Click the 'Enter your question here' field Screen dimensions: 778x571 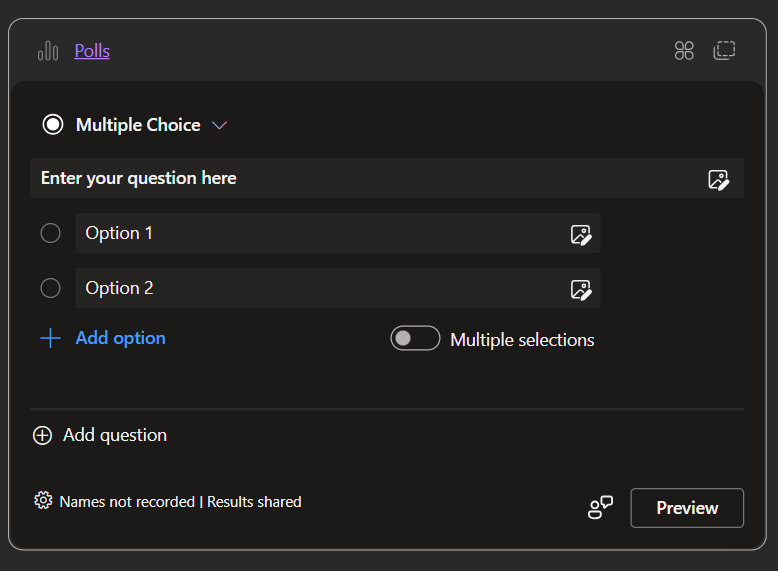click(360, 178)
